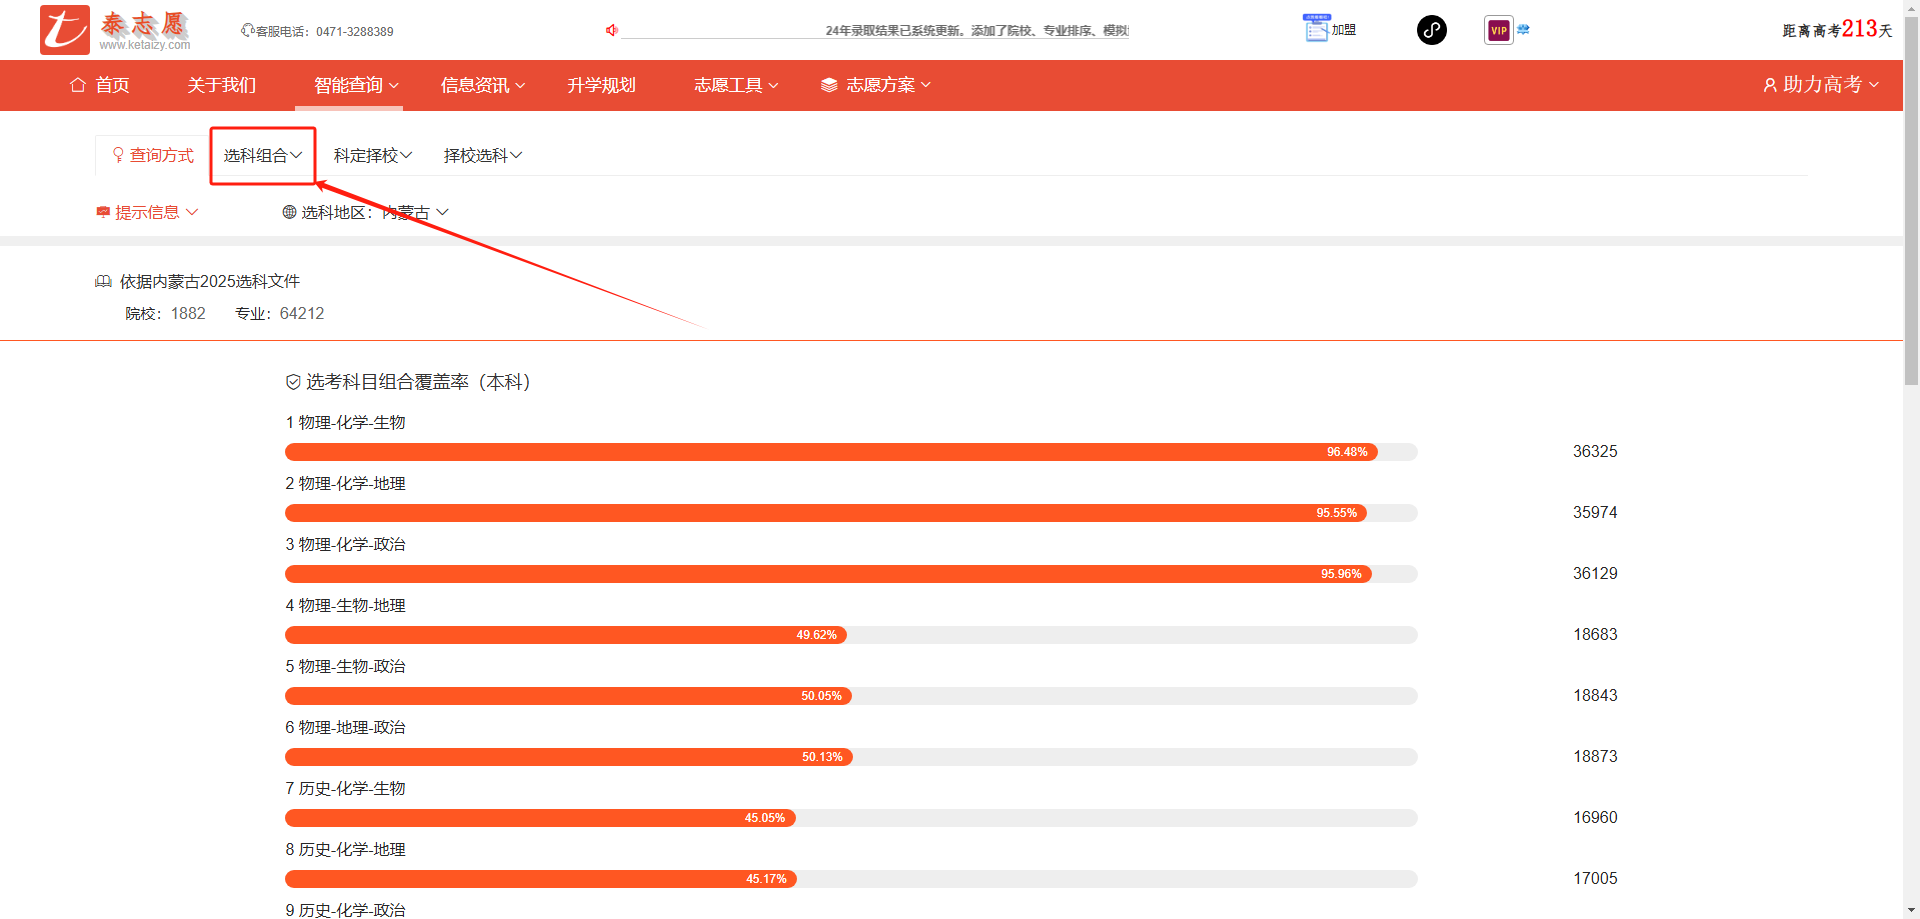
Task: Click the 加盟 franchise icon
Action: pyautogui.click(x=1316, y=29)
